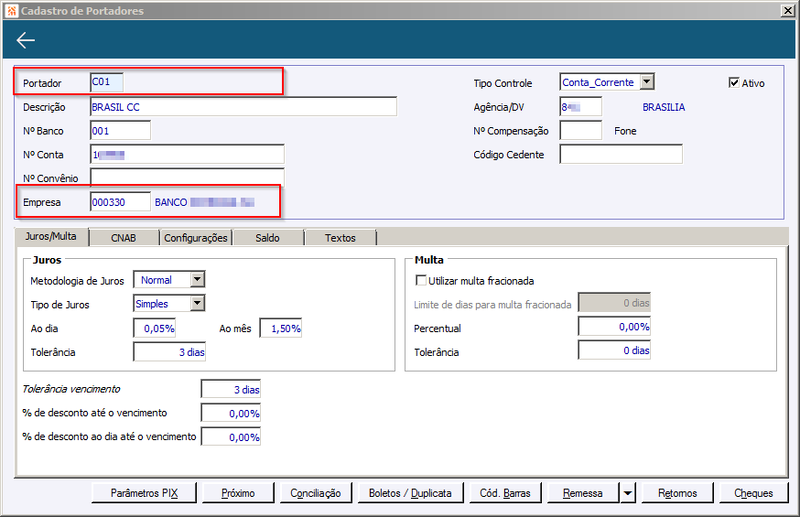Image resolution: width=800 pixels, height=517 pixels.
Task: Close the Cadastro de Portadores window
Action: tap(787, 10)
